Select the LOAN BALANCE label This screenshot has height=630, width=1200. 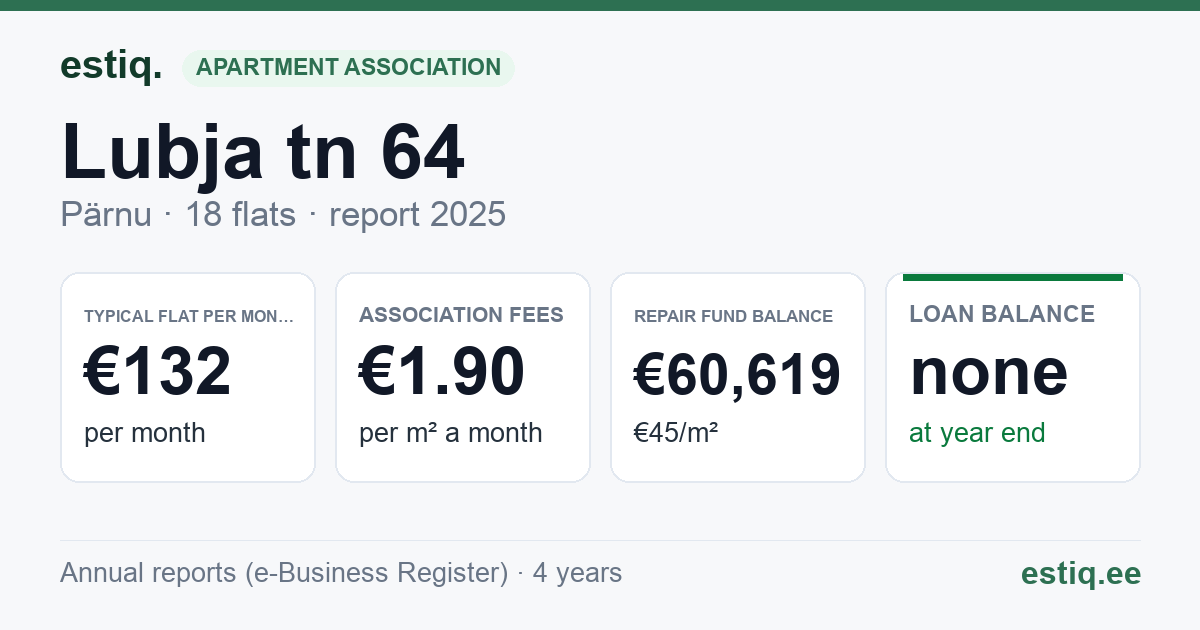click(x=1002, y=314)
